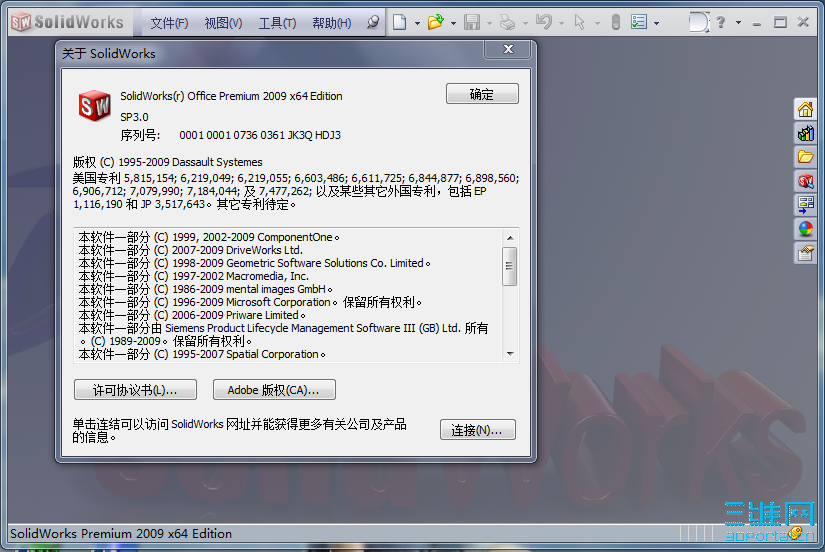Click the 许可协议书(L)... button

point(135,390)
